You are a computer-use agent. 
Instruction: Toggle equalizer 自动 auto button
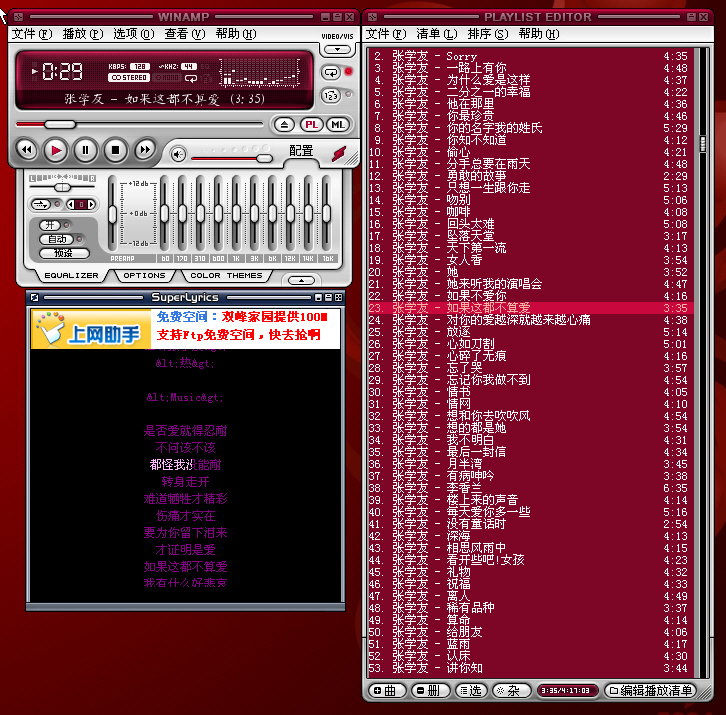(x=57, y=239)
